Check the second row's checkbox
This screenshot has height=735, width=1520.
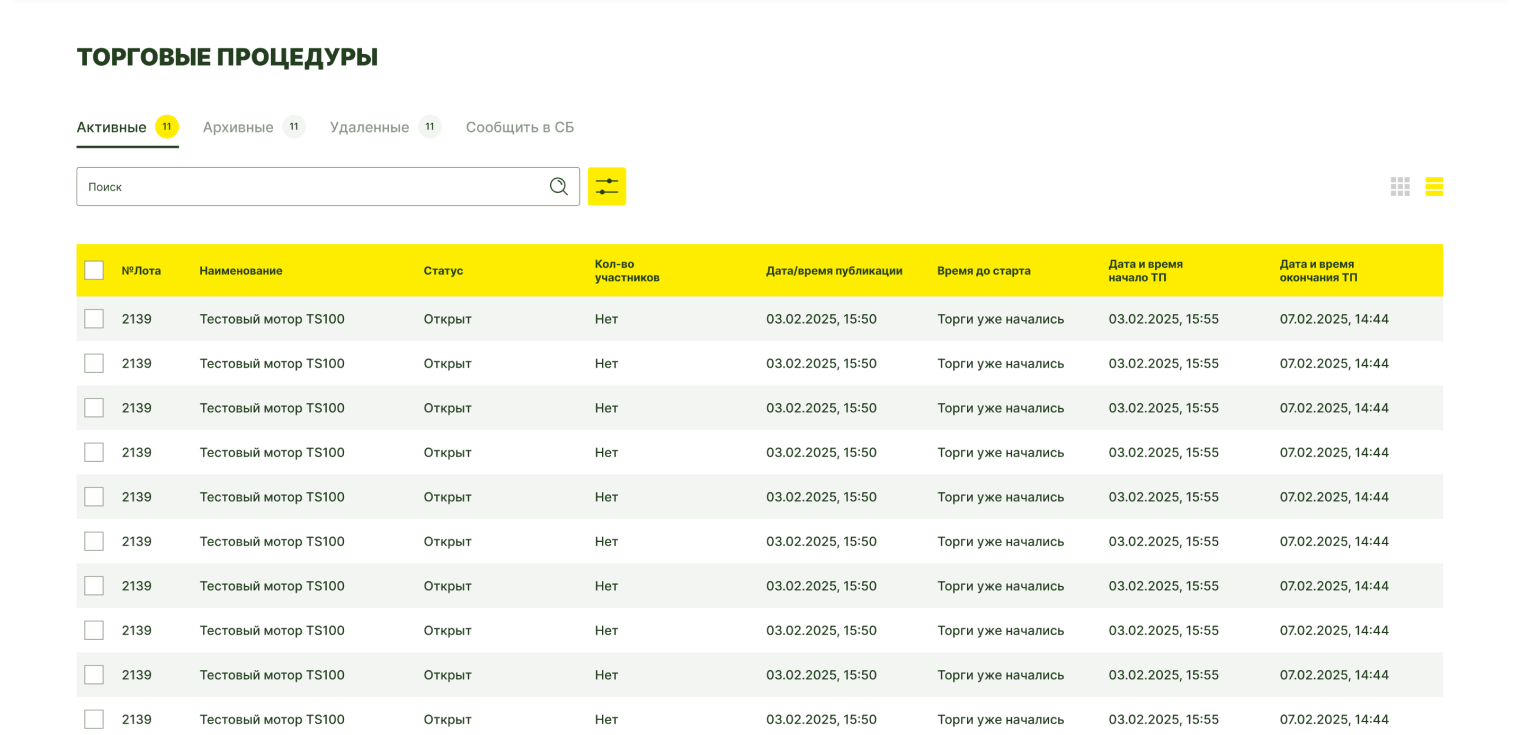[x=94, y=363]
